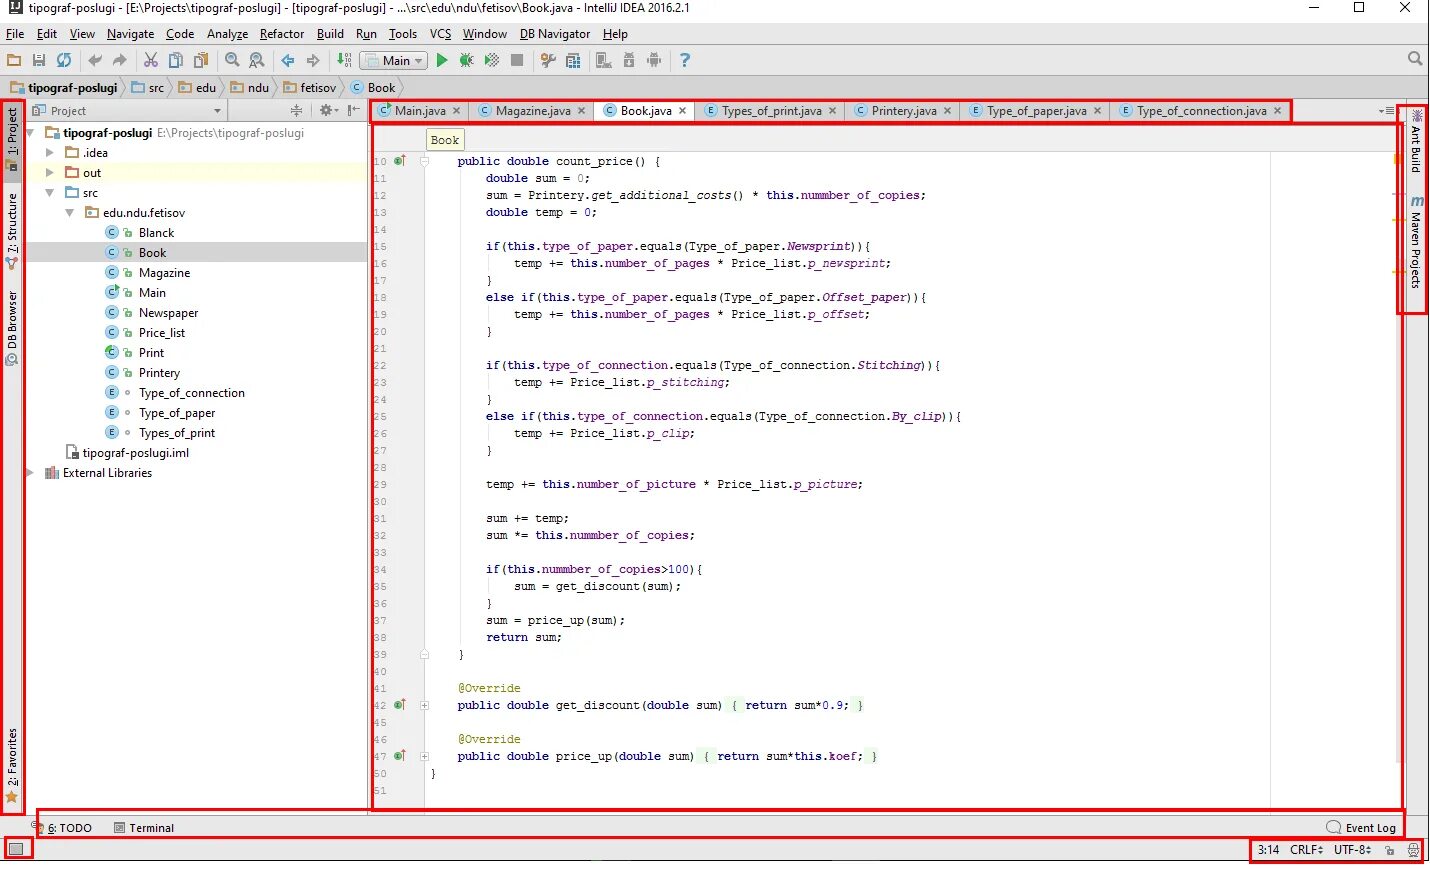Open the Project Structure icon
Image resolution: width=1430 pixels, height=869 pixels.
coord(573,61)
